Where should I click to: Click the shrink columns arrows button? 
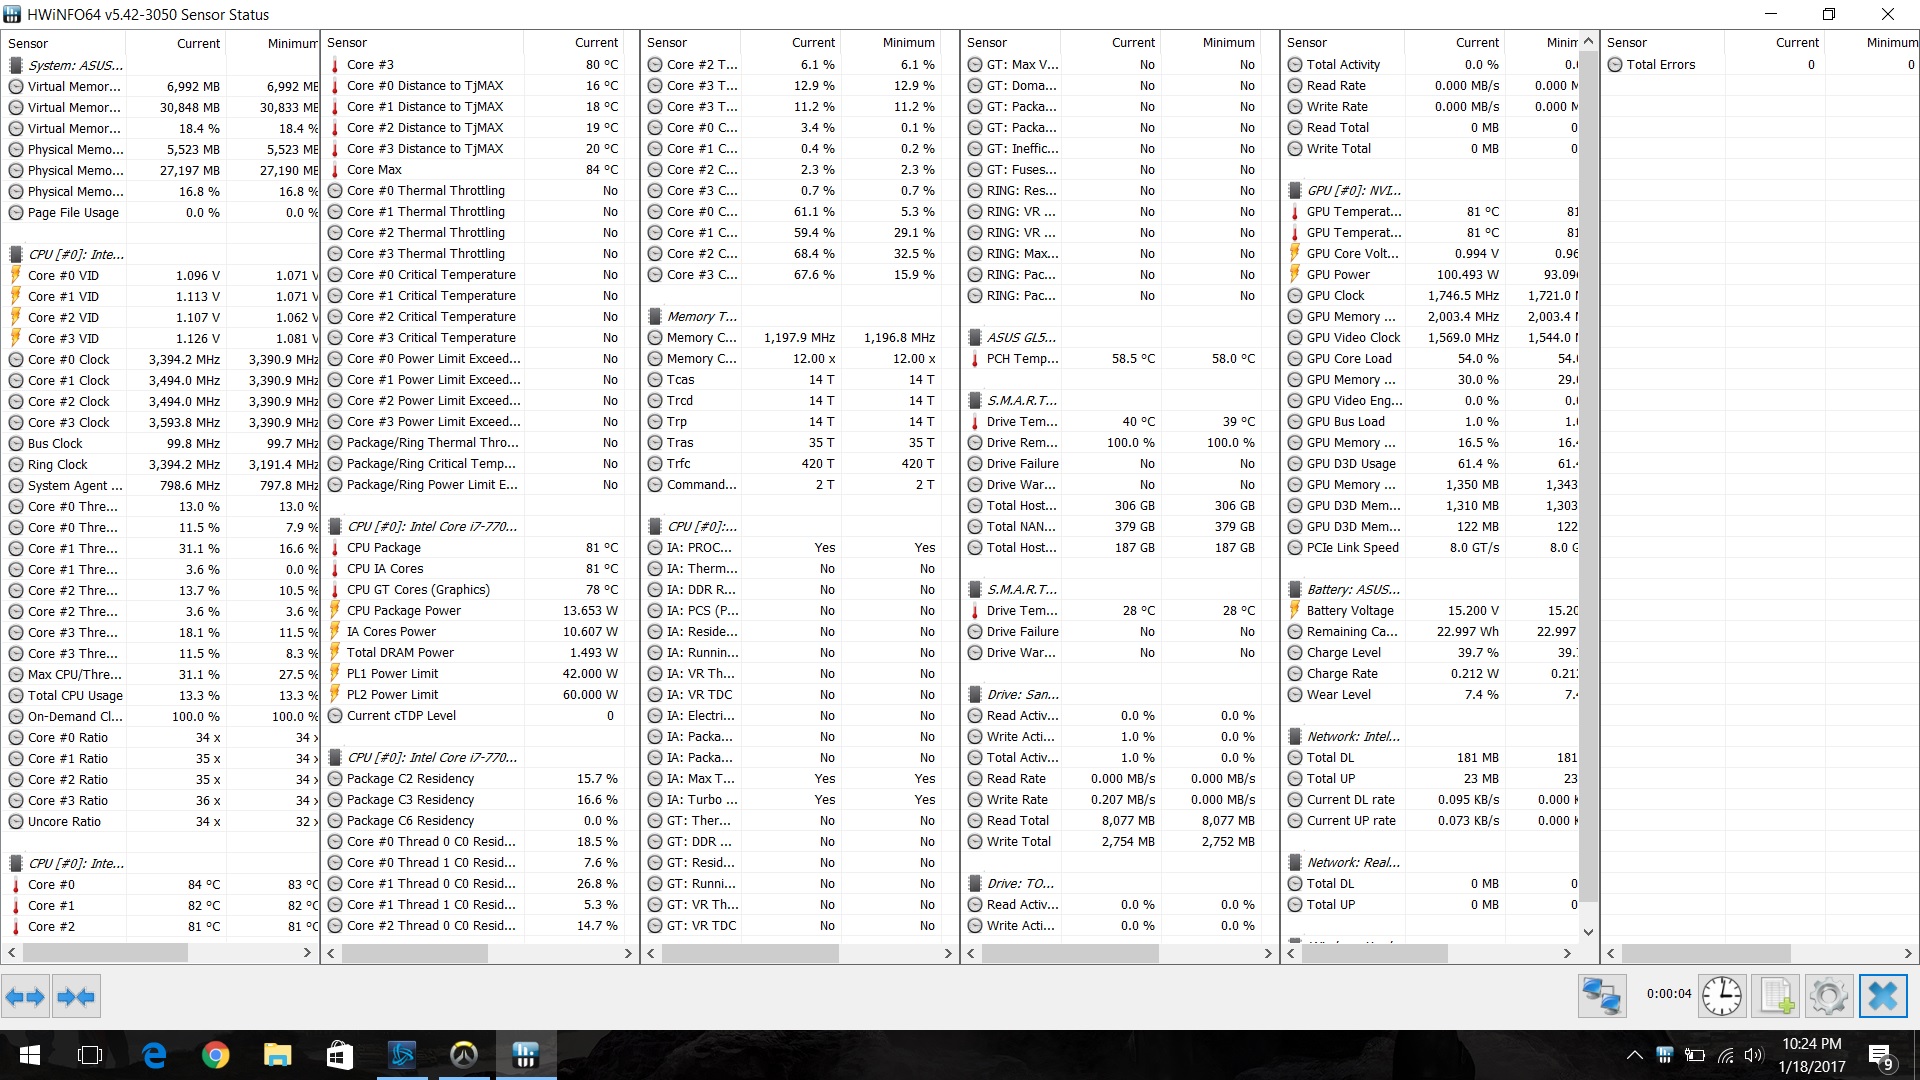coord(76,997)
